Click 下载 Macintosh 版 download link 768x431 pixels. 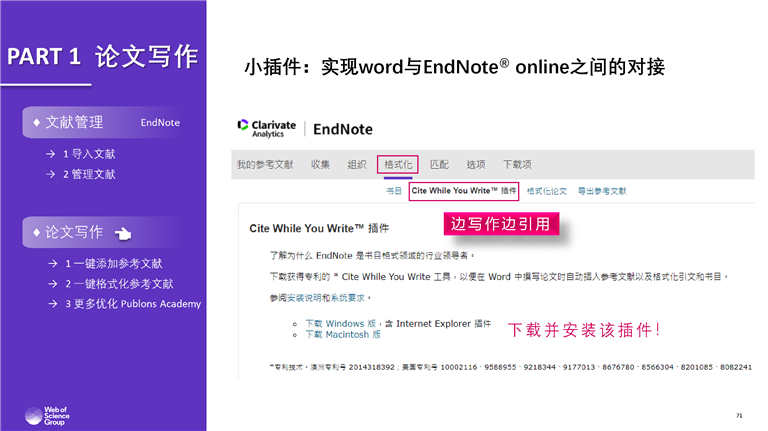[343, 335]
